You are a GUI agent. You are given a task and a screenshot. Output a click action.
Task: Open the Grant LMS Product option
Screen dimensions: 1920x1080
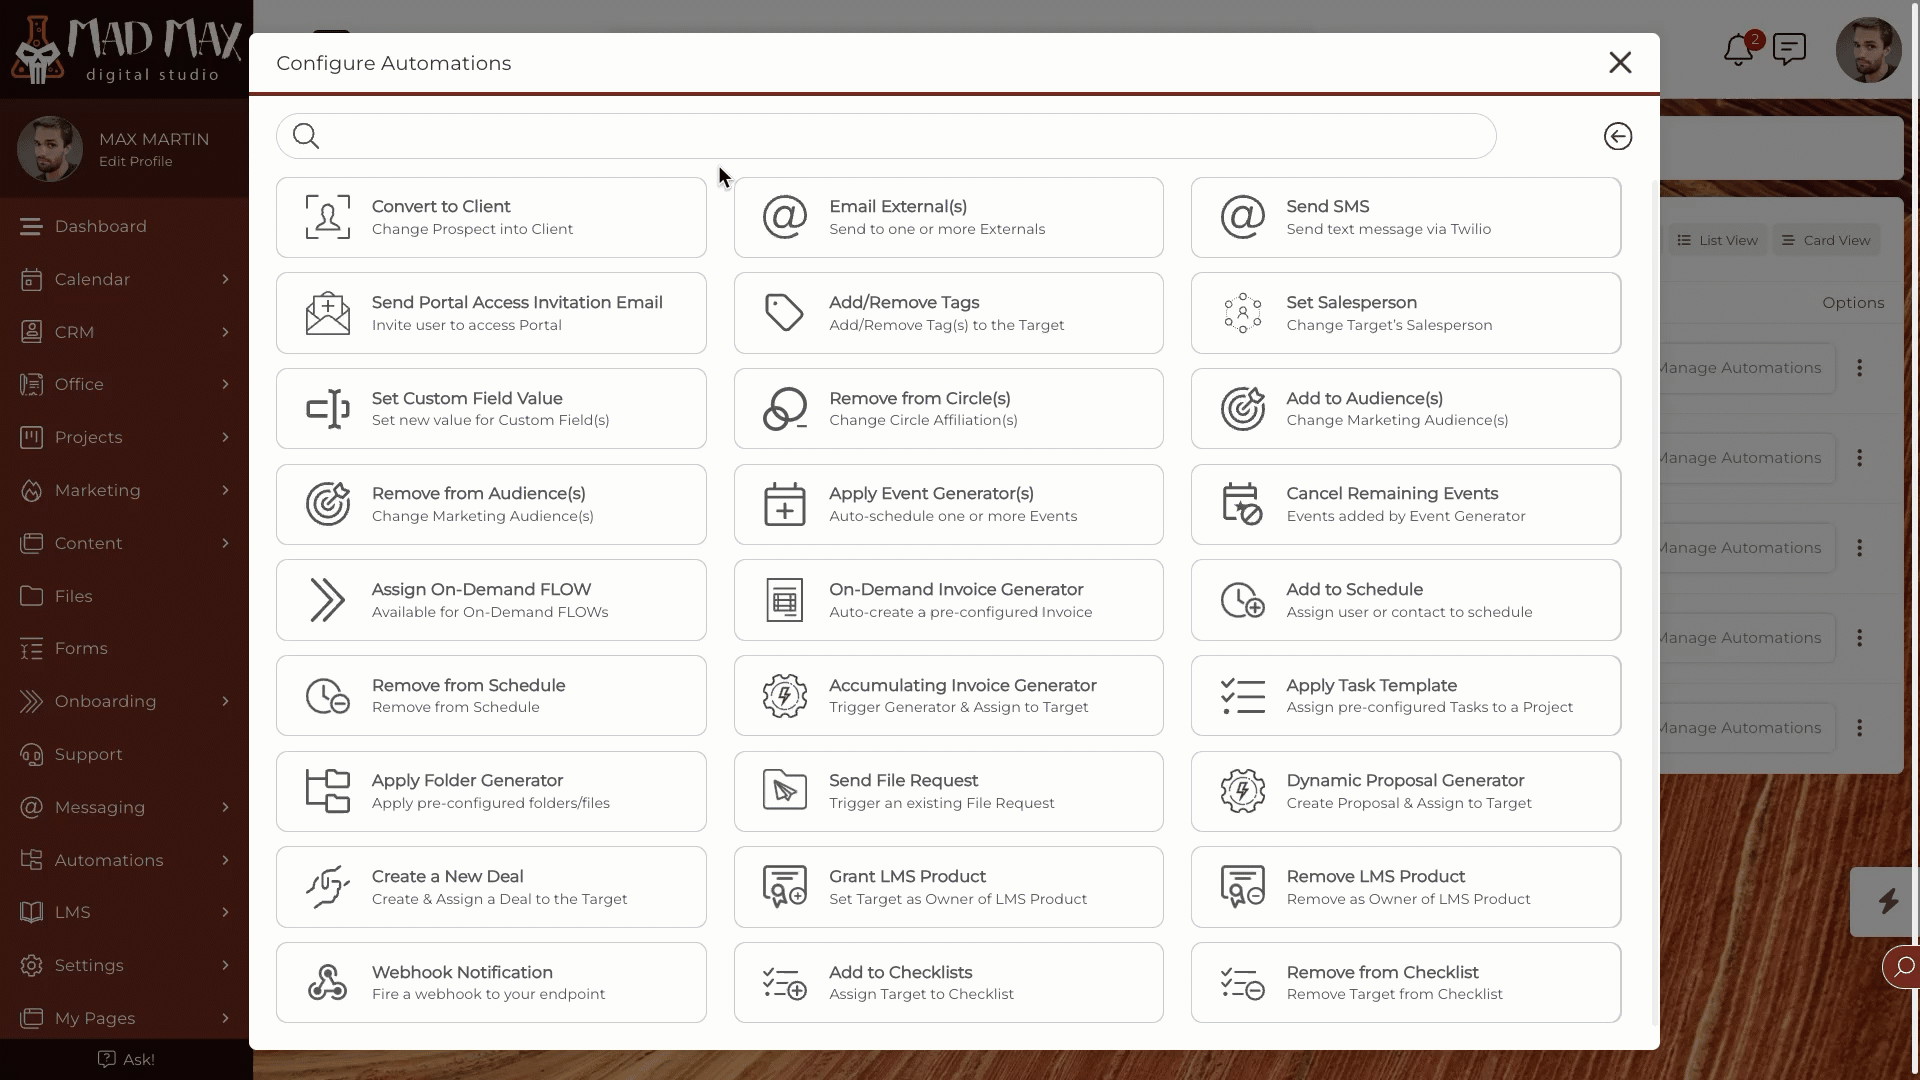pos(948,886)
